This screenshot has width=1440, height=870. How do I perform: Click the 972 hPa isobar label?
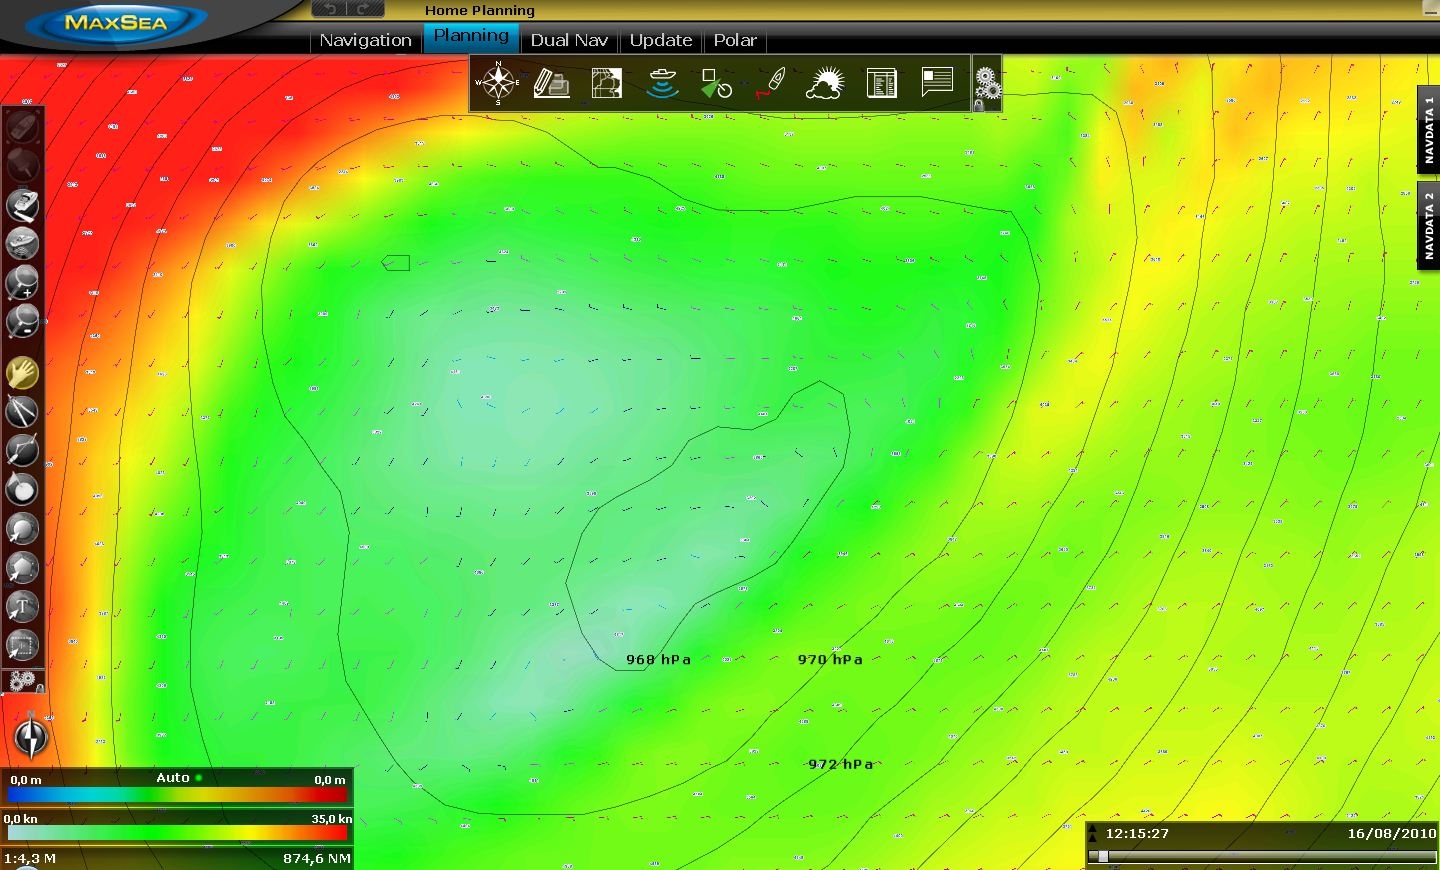pyautogui.click(x=840, y=764)
